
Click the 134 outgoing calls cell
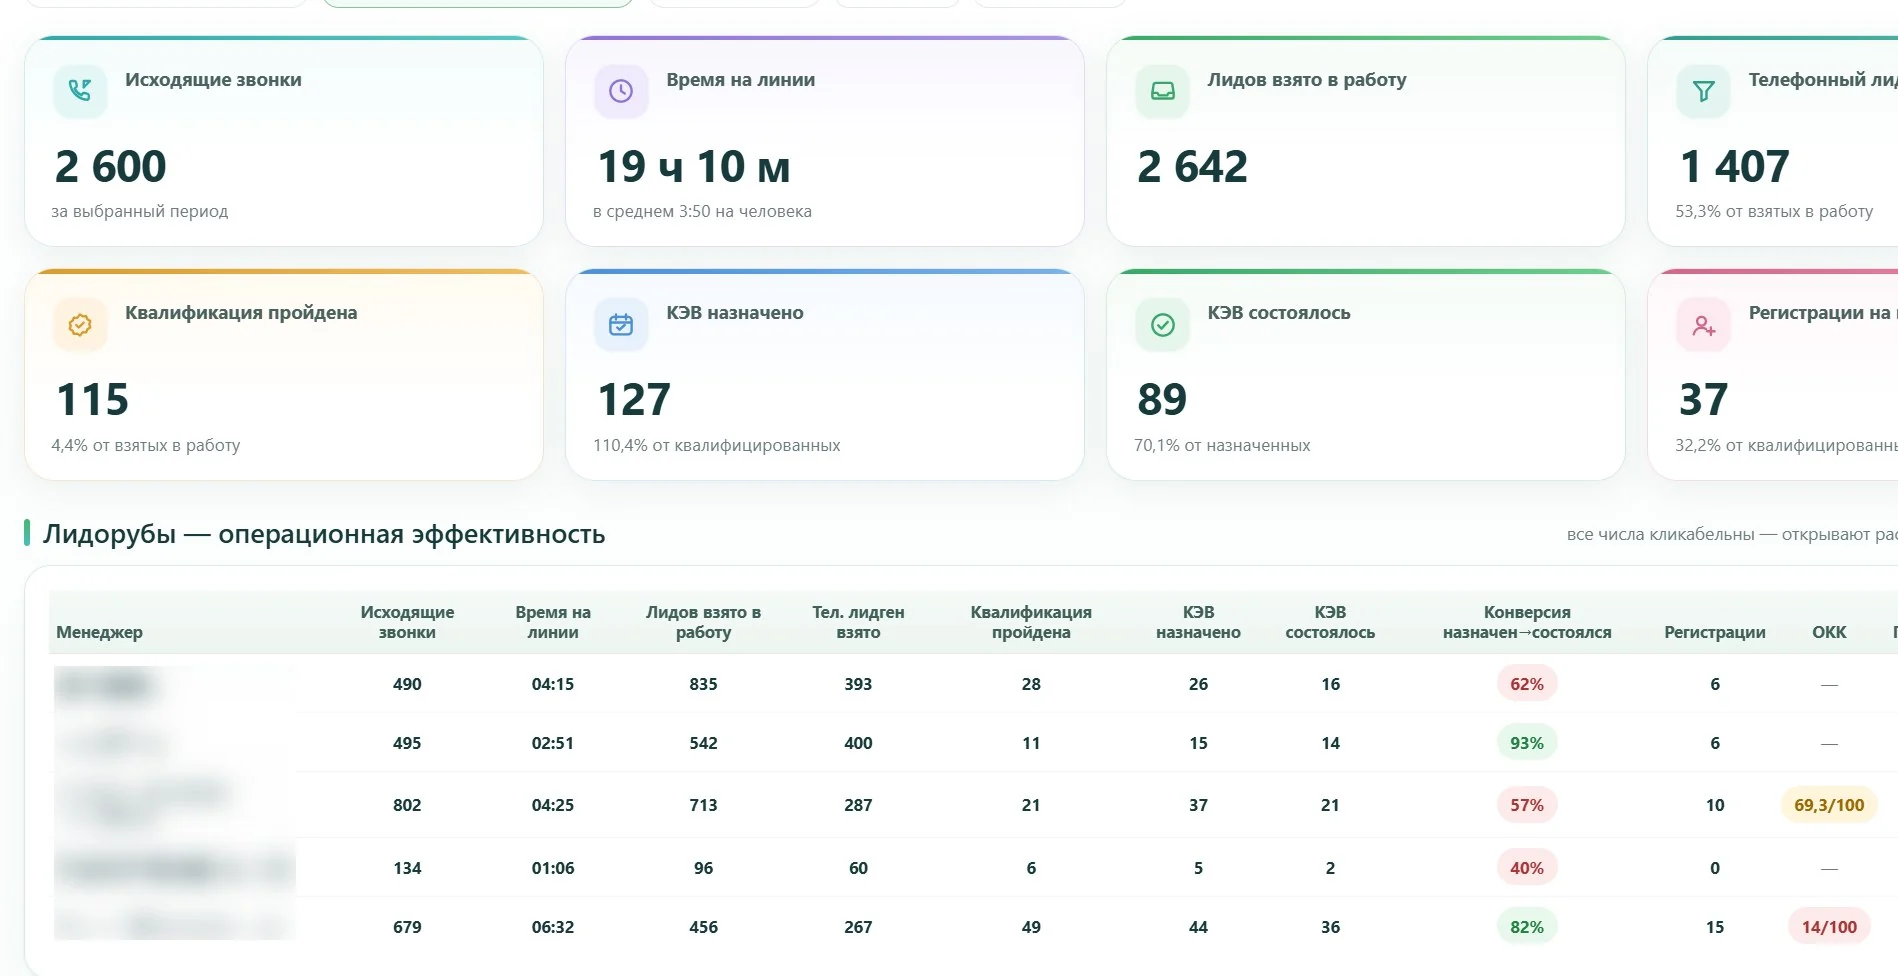click(x=407, y=868)
